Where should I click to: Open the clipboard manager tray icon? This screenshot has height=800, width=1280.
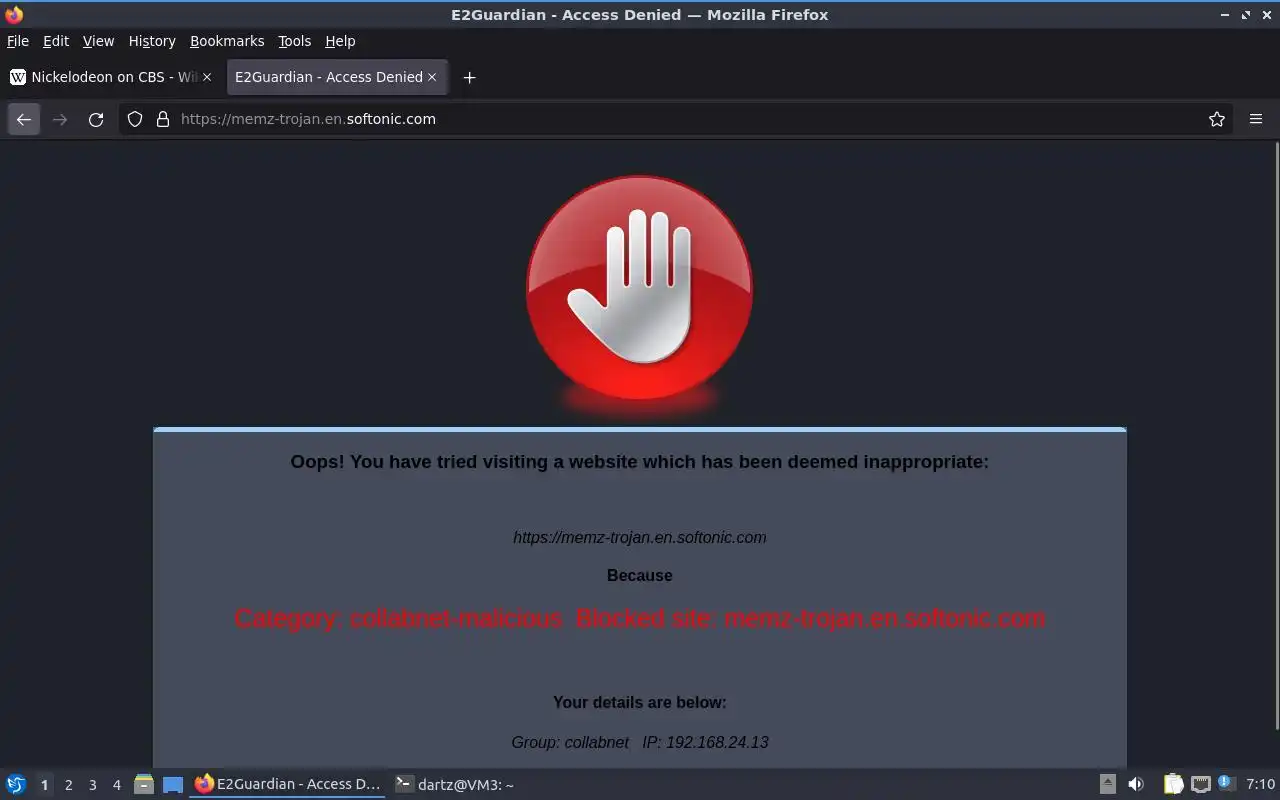[x=1173, y=784]
